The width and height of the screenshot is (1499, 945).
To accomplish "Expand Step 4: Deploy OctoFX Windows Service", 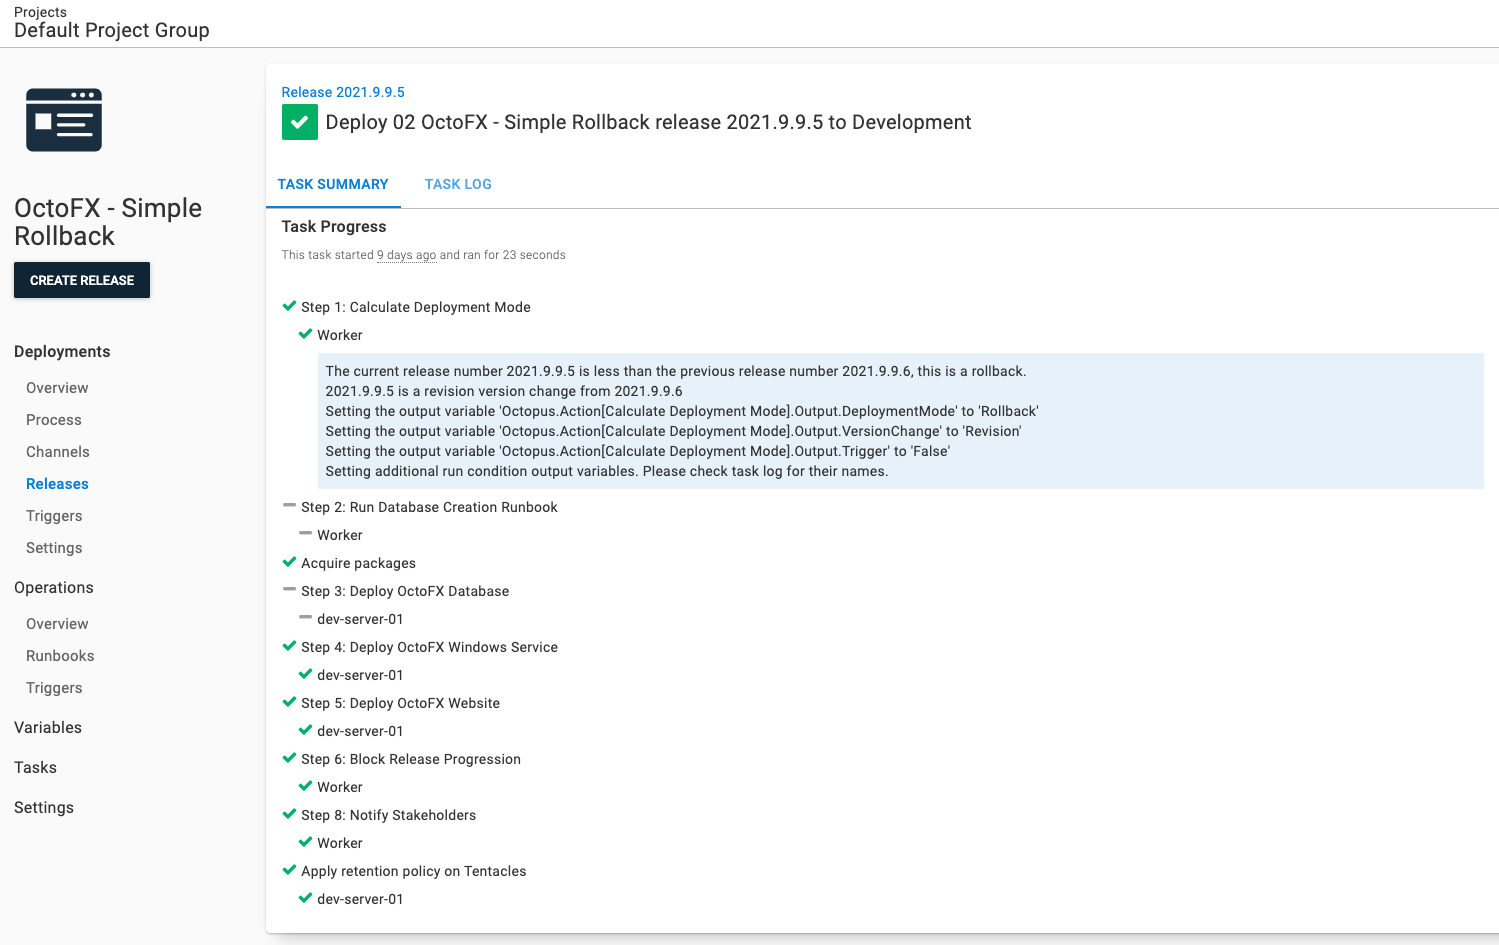I will (x=429, y=647).
